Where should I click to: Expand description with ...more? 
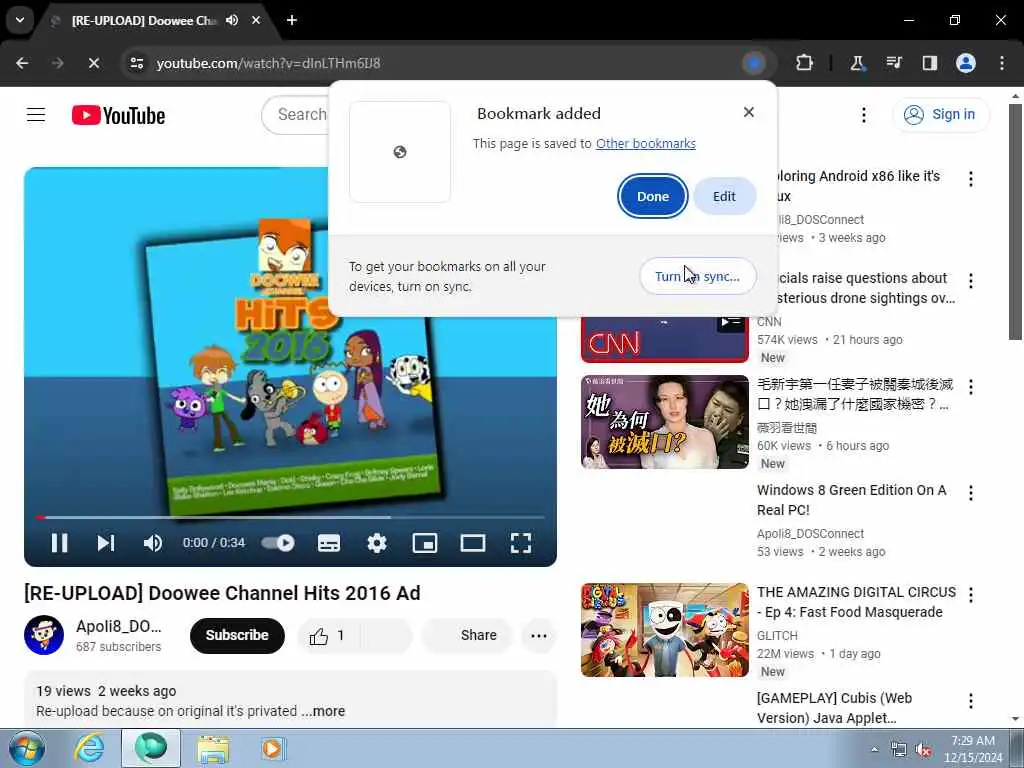[x=325, y=711]
